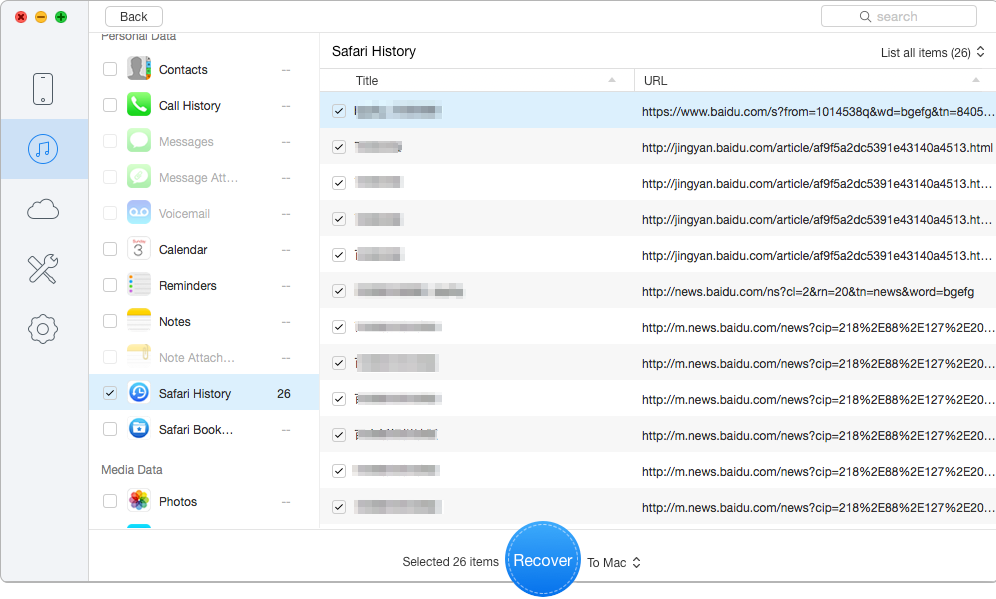The image size is (996, 599).
Task: Click the Safari Book… category label
Action: coord(196,430)
